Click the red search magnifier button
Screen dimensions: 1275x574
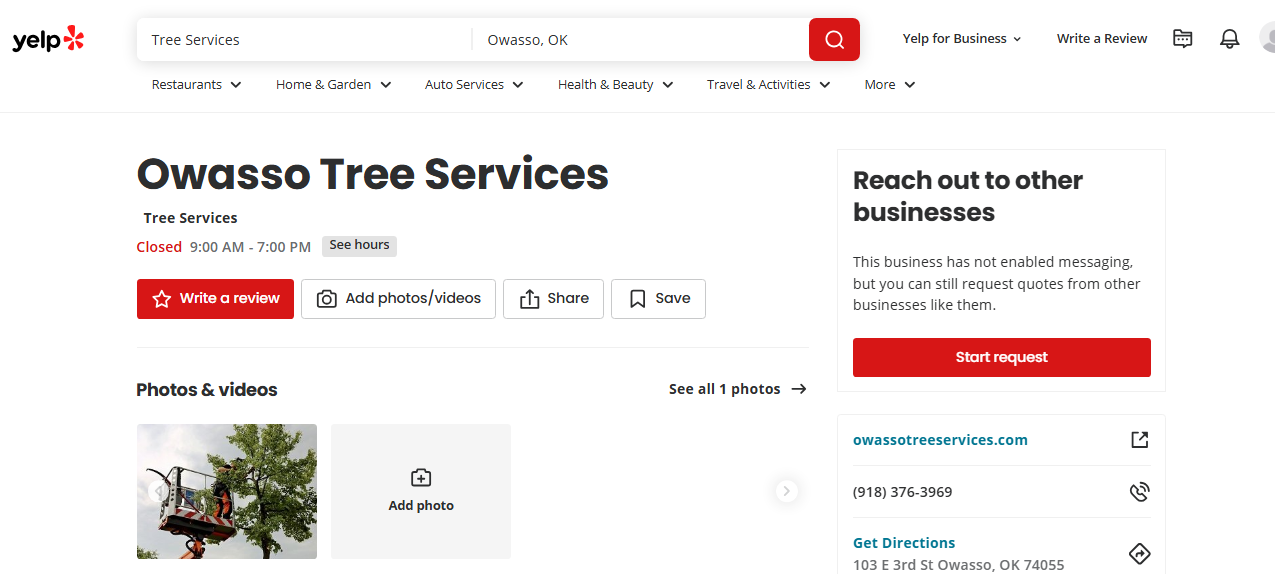pyautogui.click(x=834, y=40)
